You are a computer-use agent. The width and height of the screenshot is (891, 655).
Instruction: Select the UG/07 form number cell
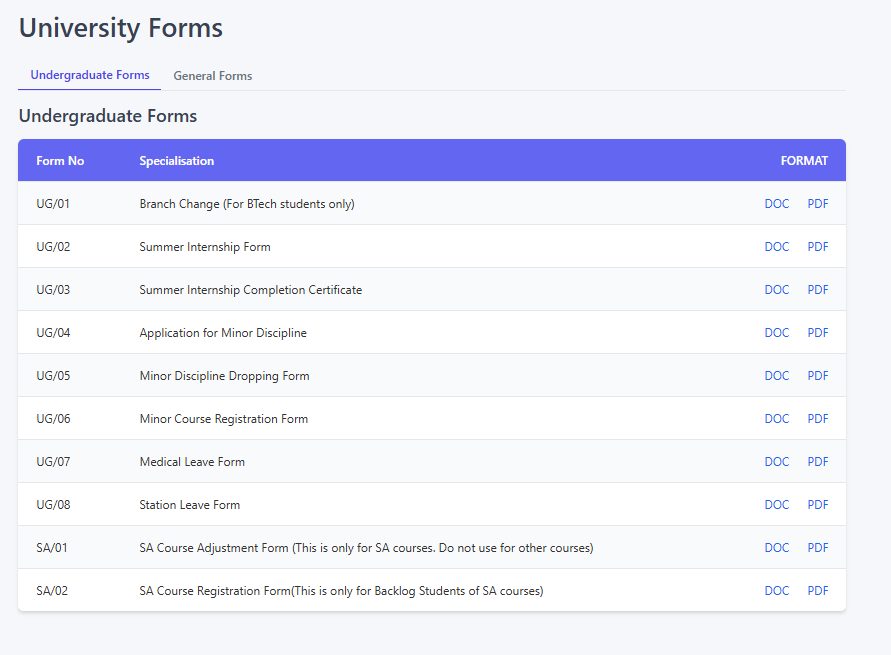(53, 462)
